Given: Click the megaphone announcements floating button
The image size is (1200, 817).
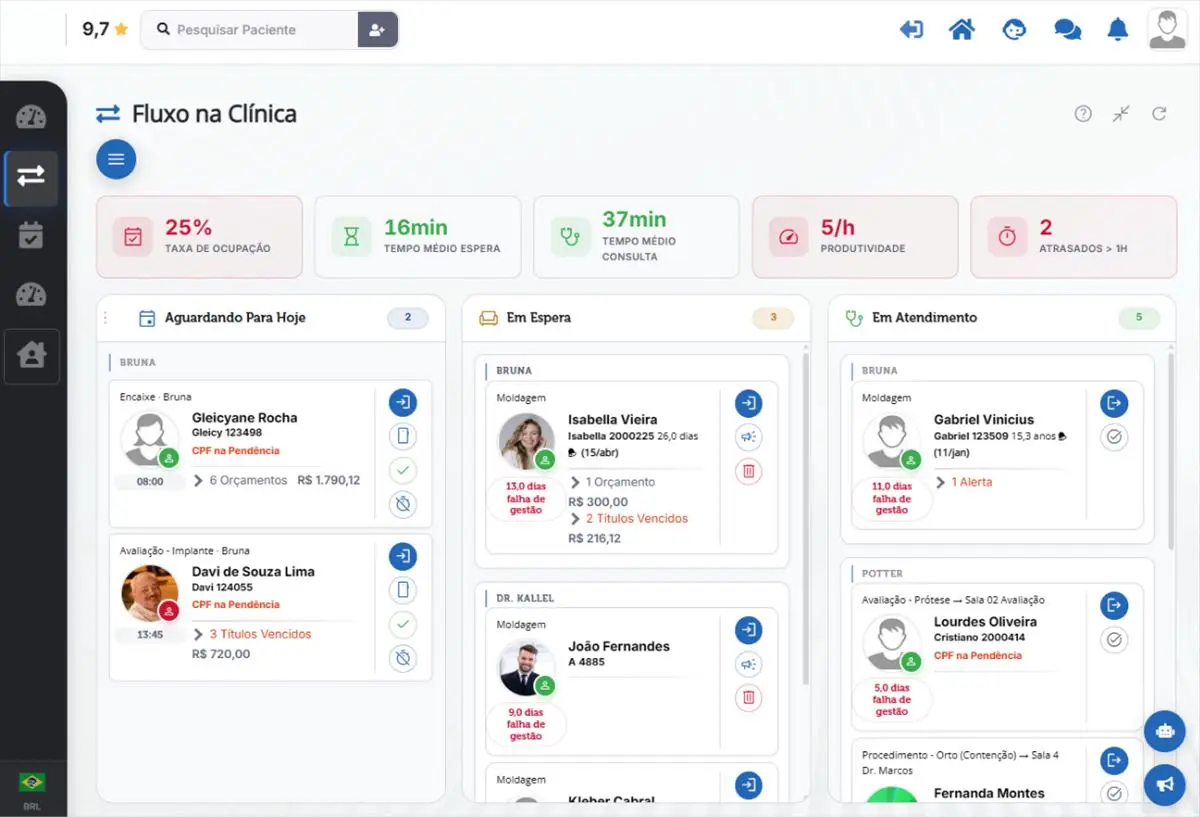Looking at the screenshot, I should [1164, 785].
